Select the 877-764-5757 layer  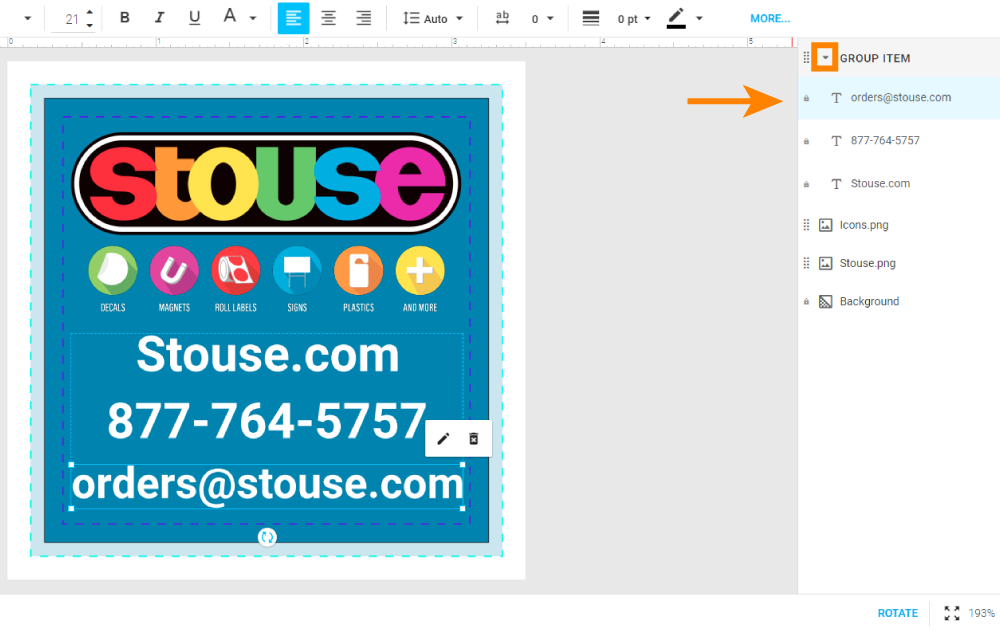coord(899,140)
